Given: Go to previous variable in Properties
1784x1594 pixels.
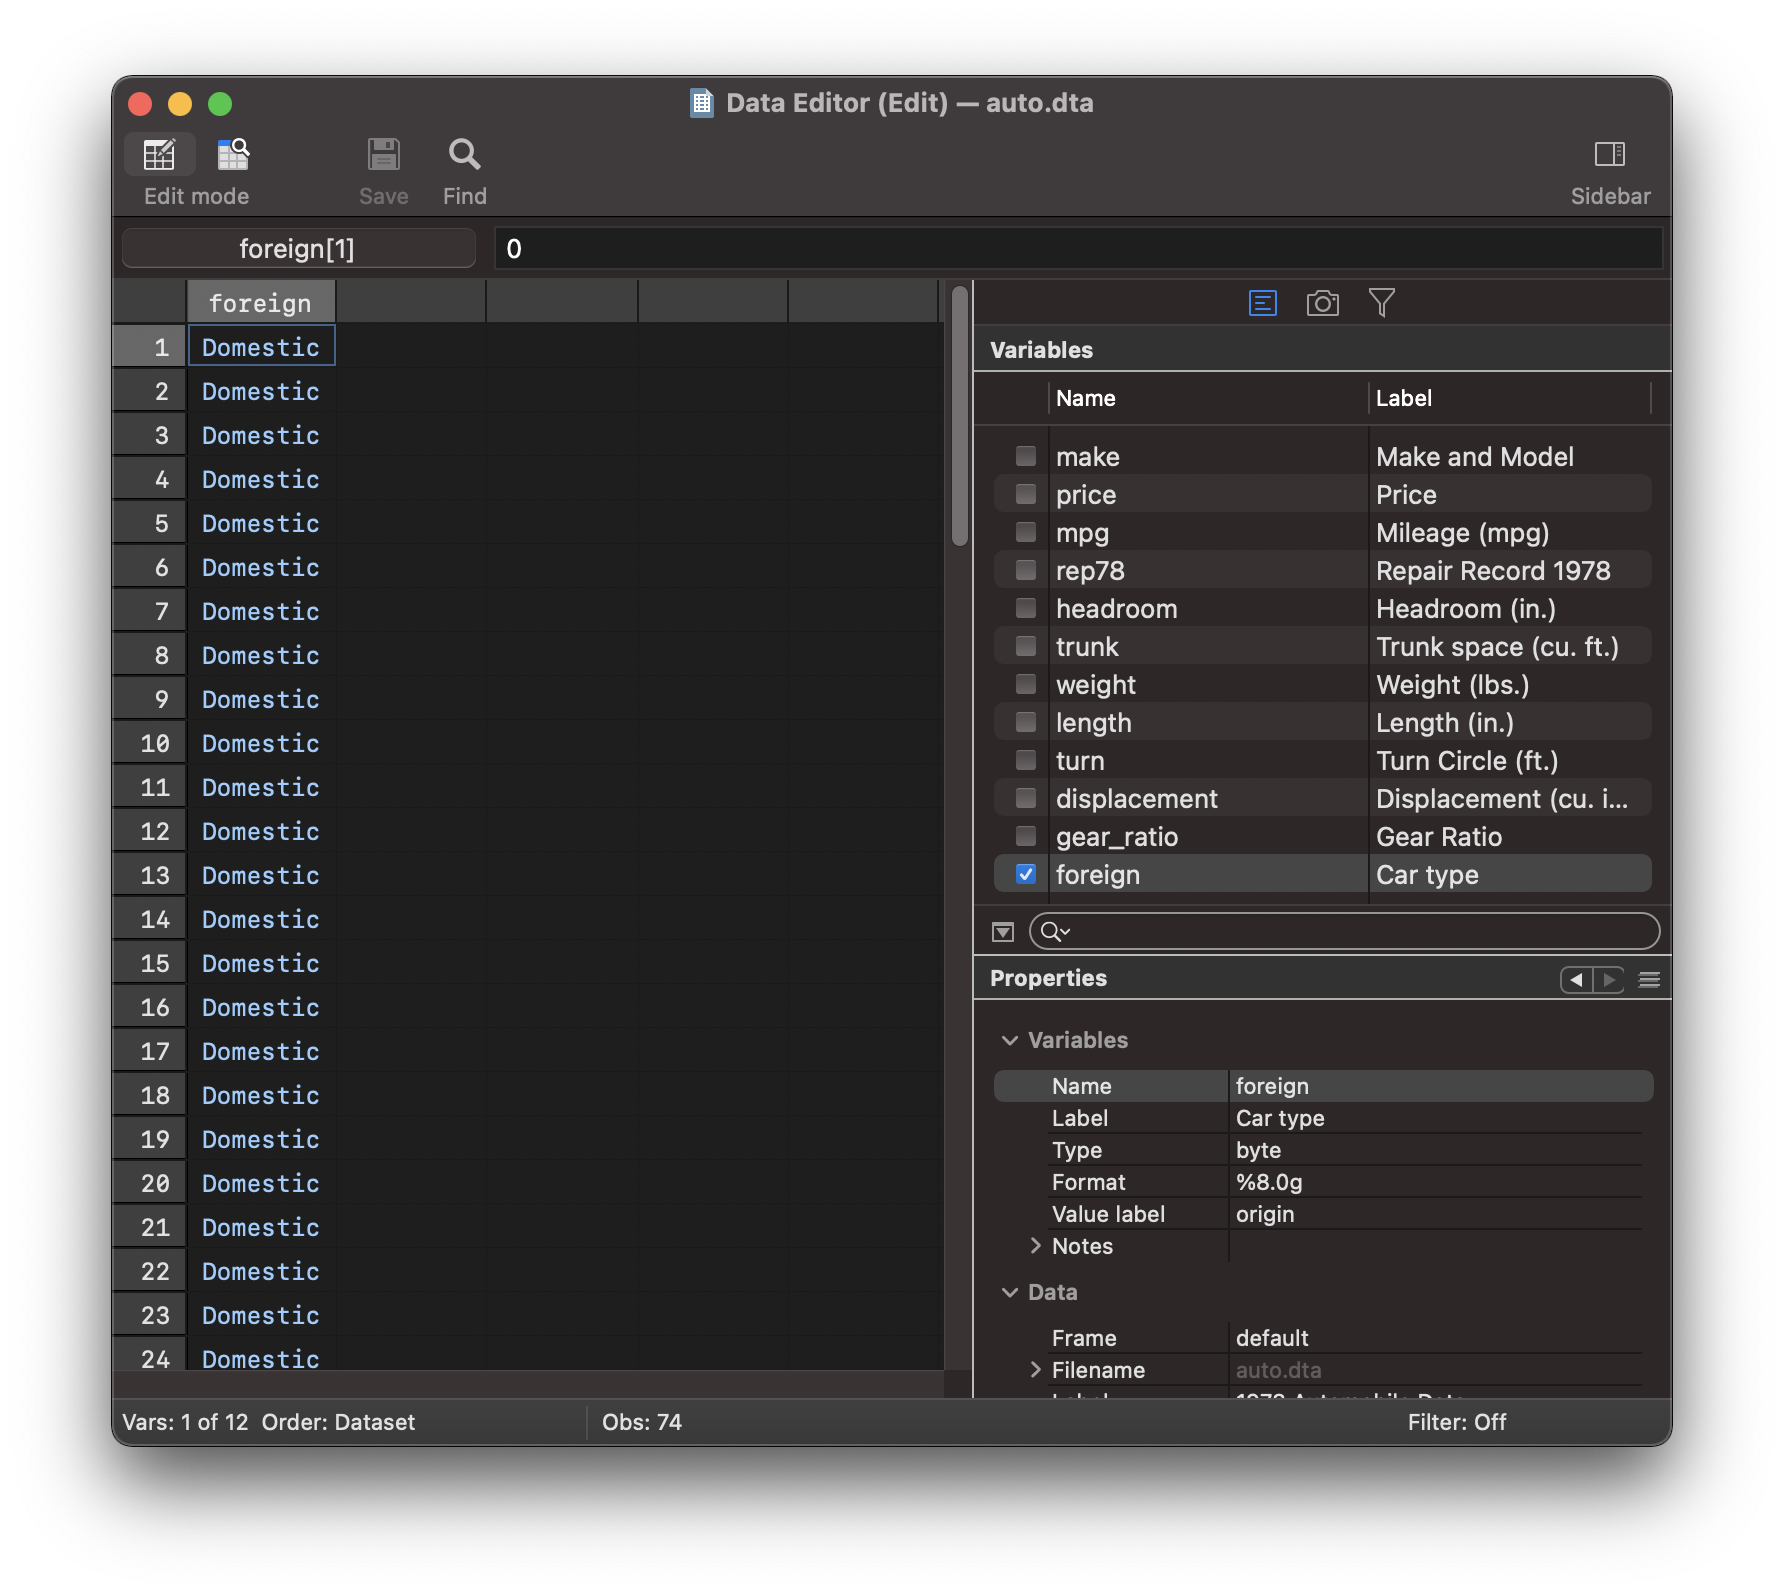Looking at the screenshot, I should (x=1577, y=980).
